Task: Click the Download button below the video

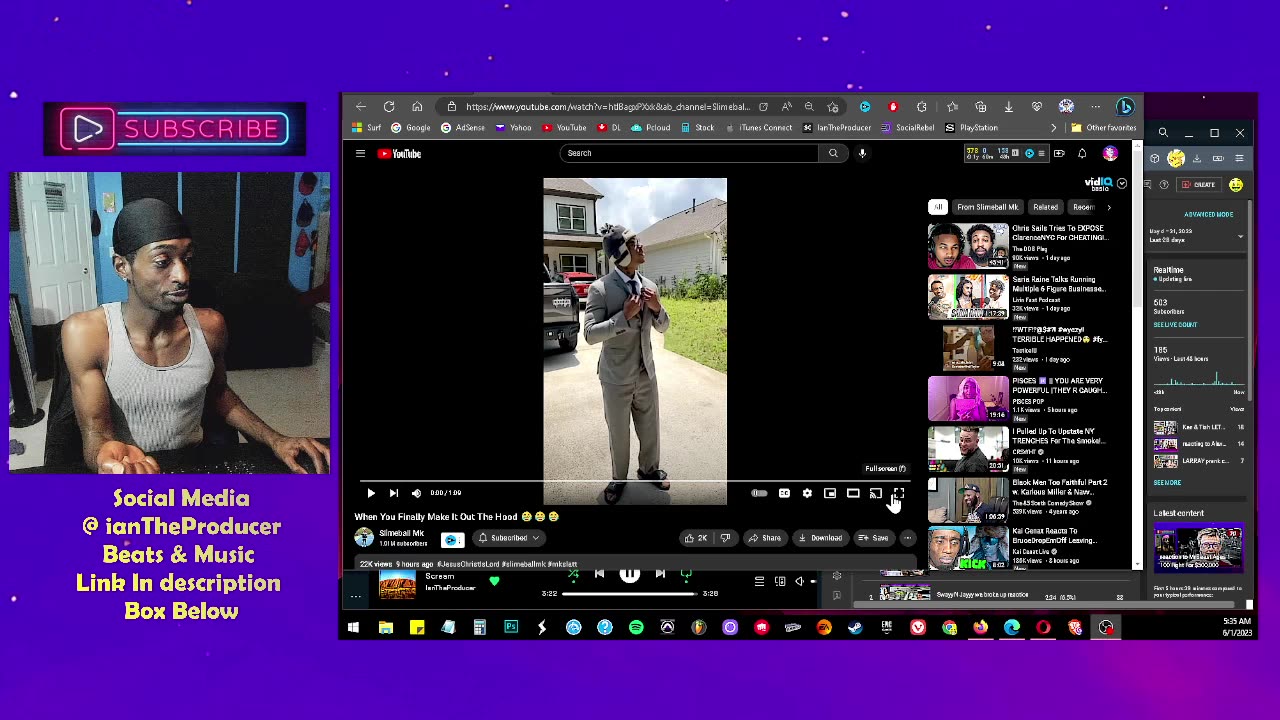Action: pyautogui.click(x=820, y=538)
